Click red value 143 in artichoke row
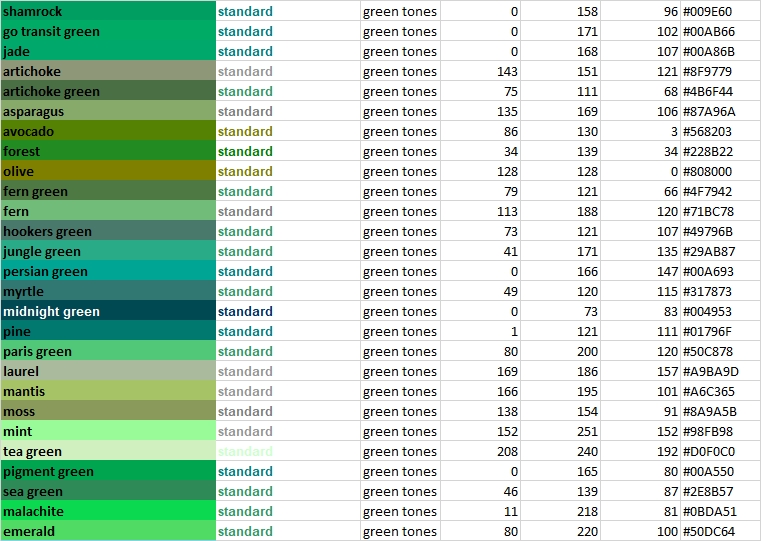Screen dimensions: 761x541 click(507, 71)
